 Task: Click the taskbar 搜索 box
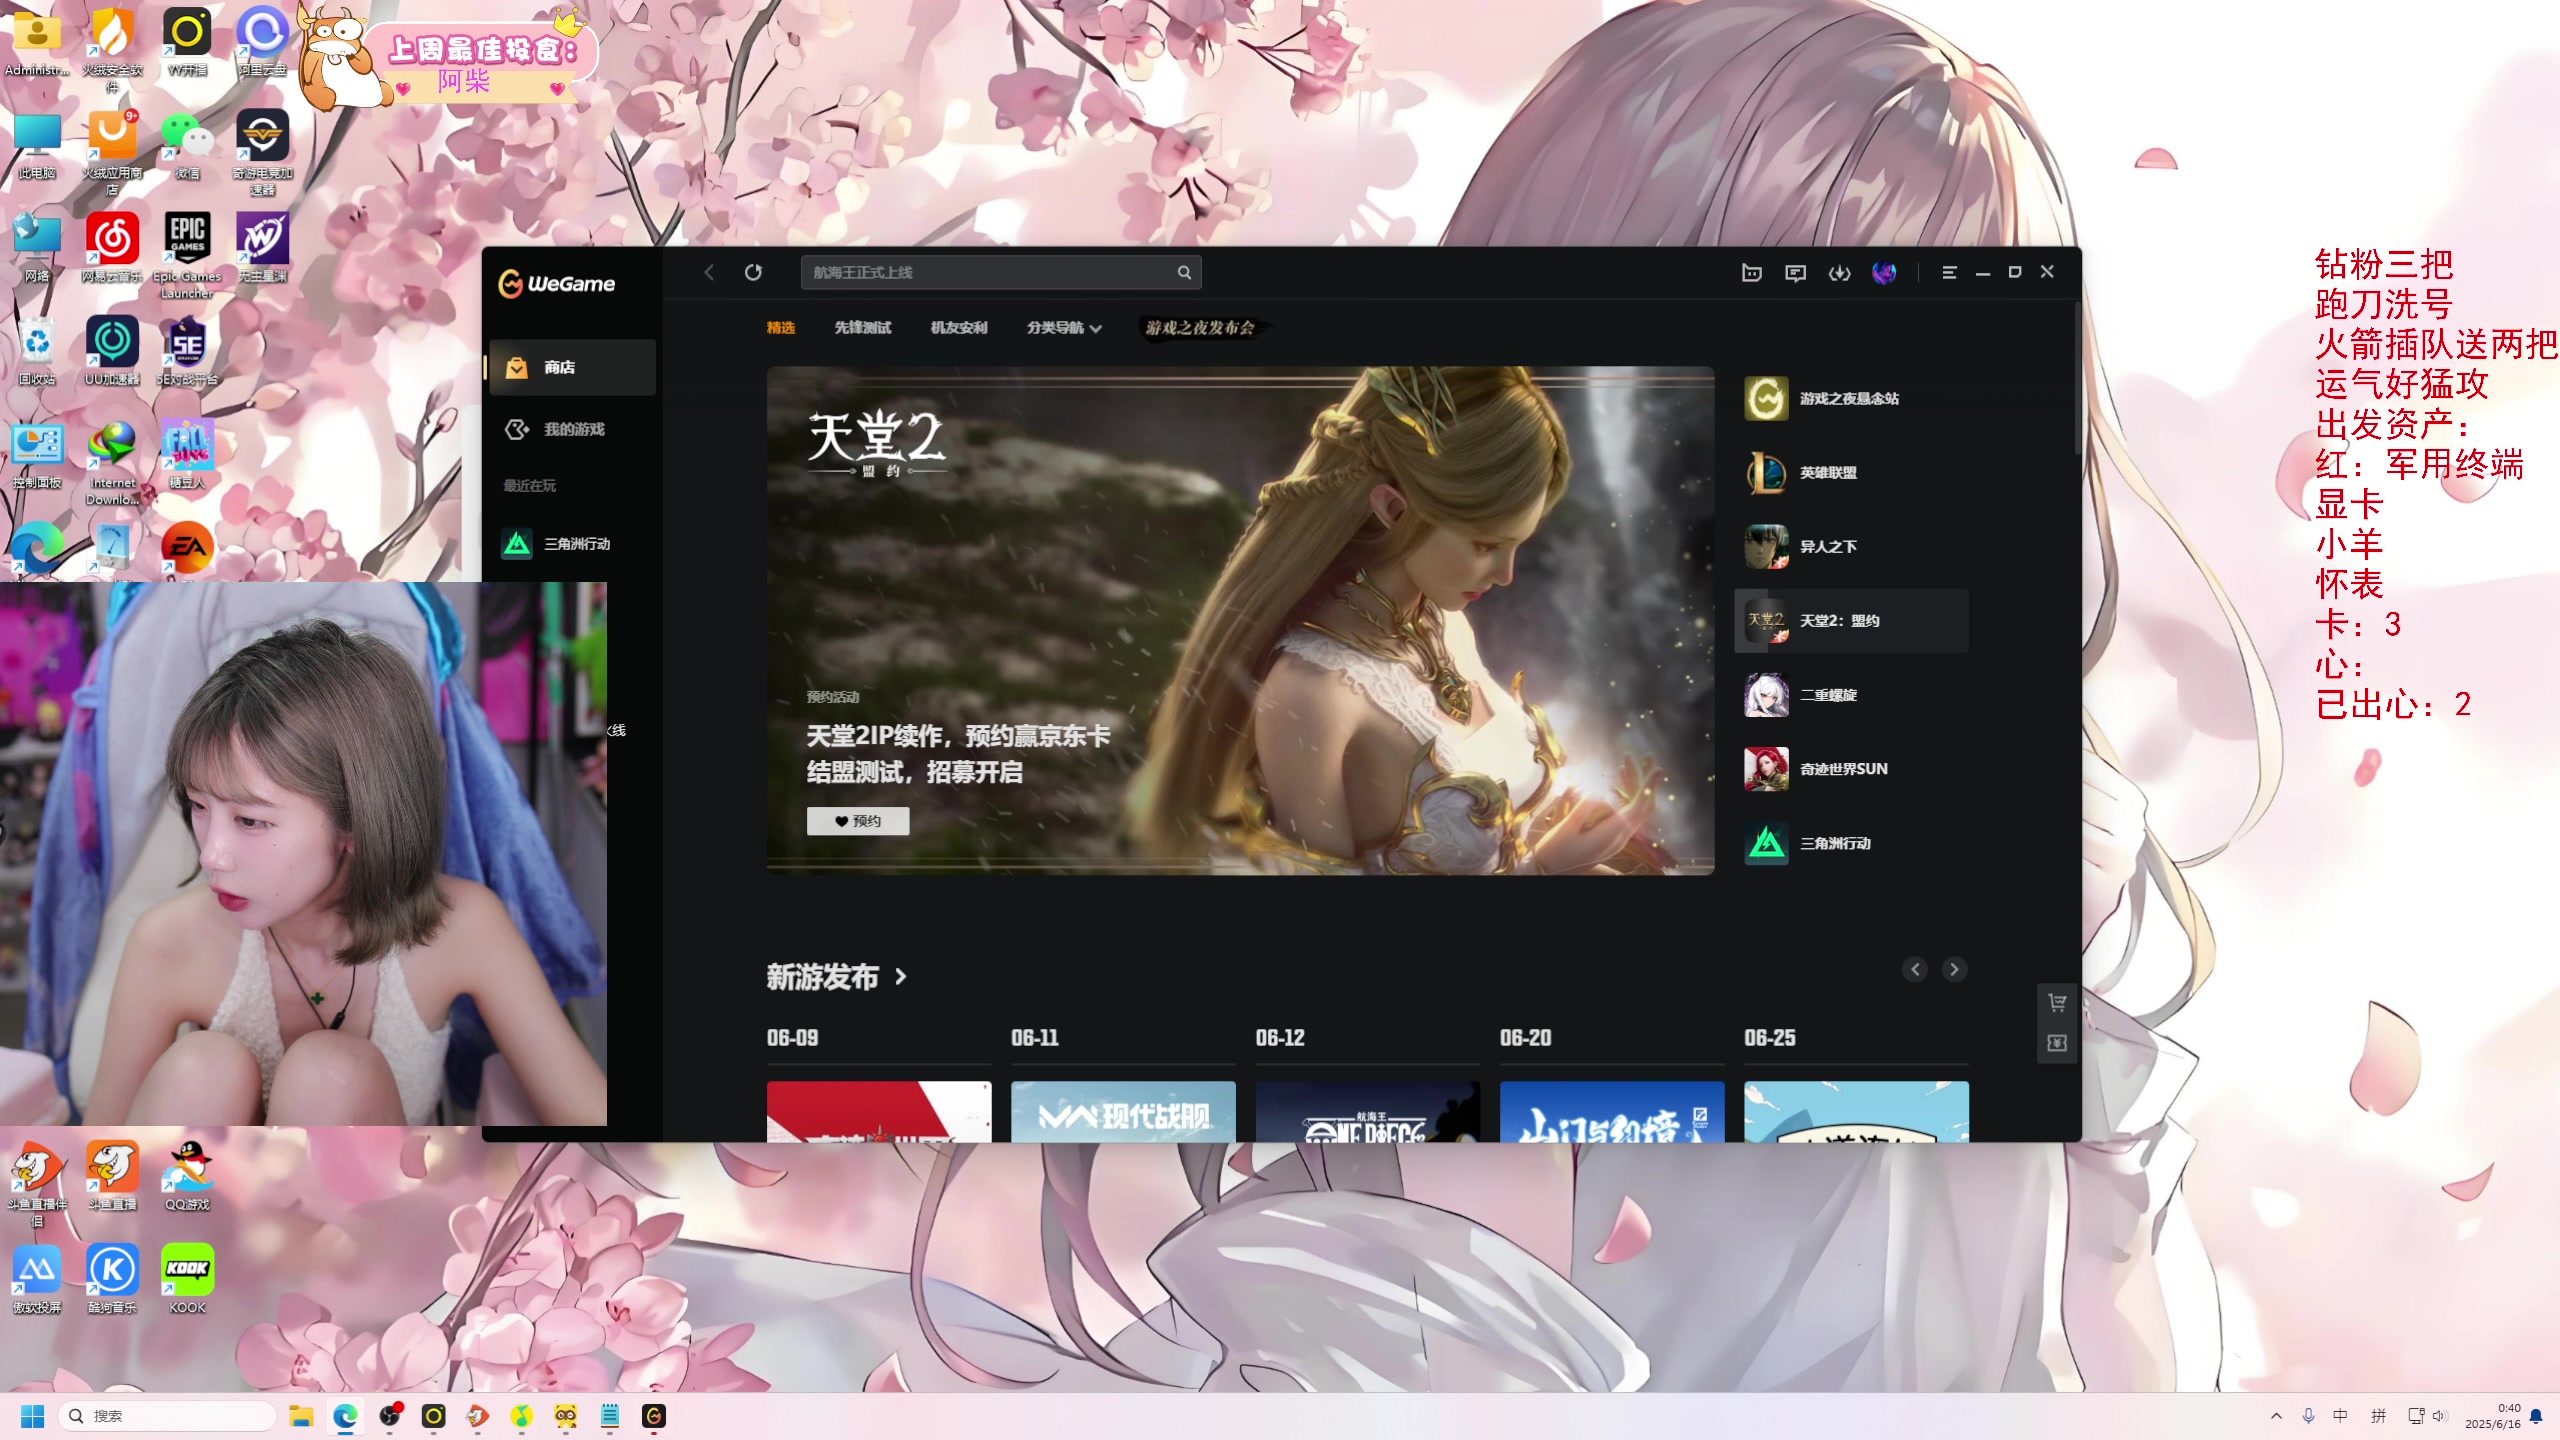coord(167,1416)
